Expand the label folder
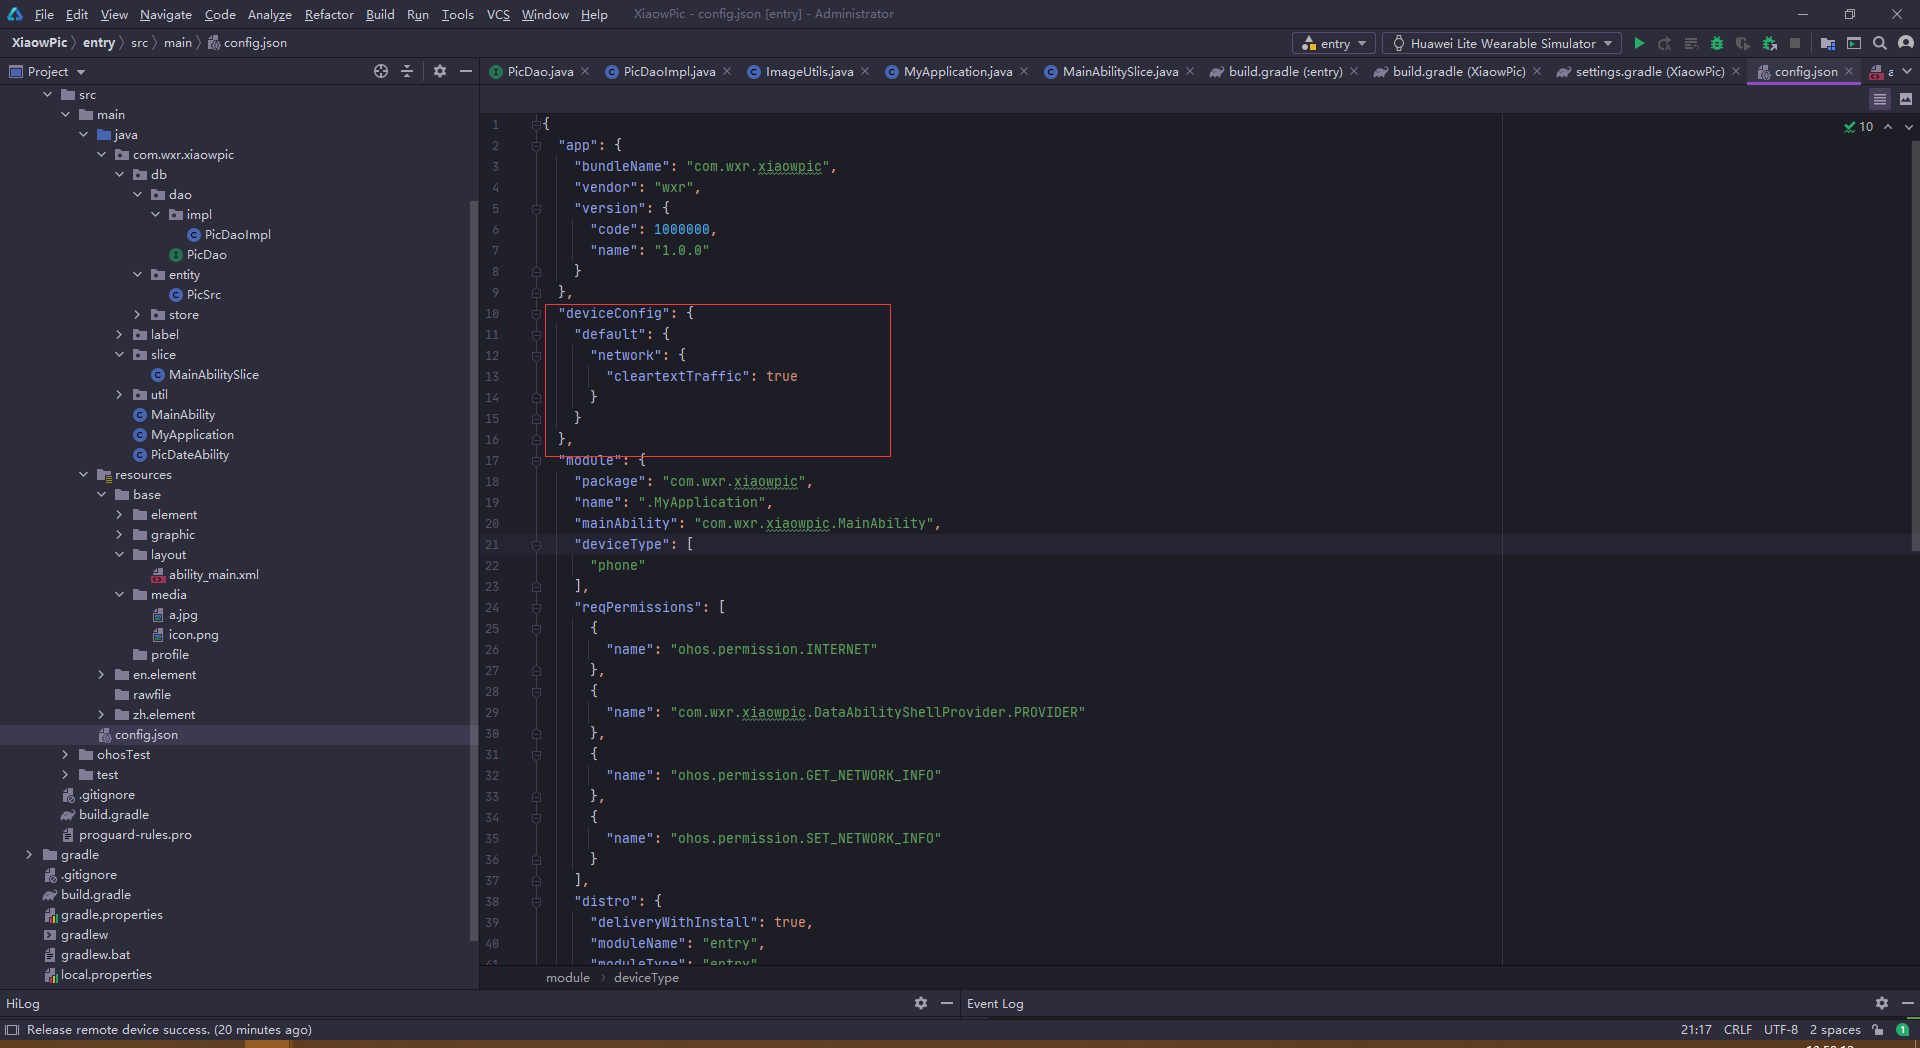This screenshot has height=1048, width=1920. point(120,334)
